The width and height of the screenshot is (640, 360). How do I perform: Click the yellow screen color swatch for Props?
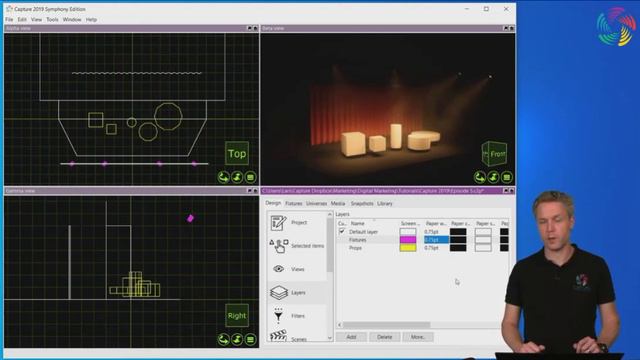[x=408, y=248]
